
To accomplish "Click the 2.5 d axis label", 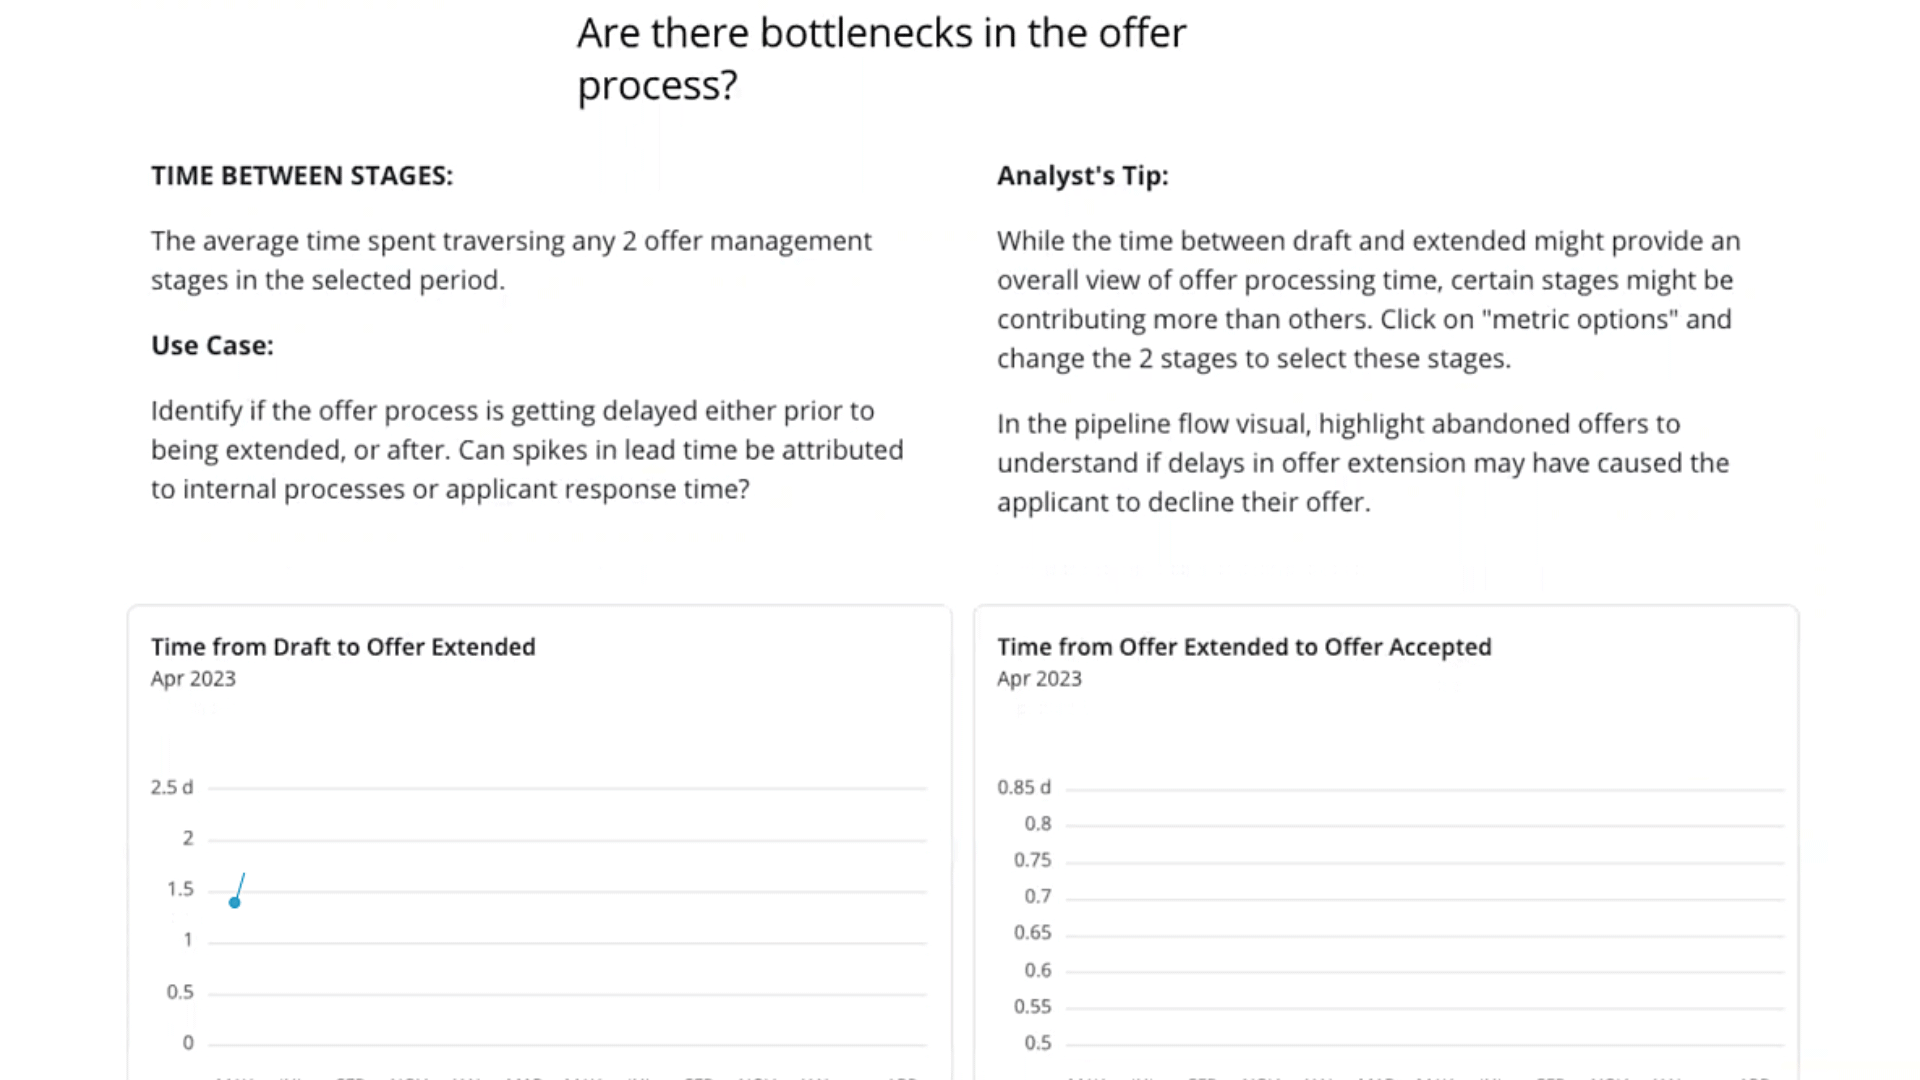I will pyautogui.click(x=172, y=788).
